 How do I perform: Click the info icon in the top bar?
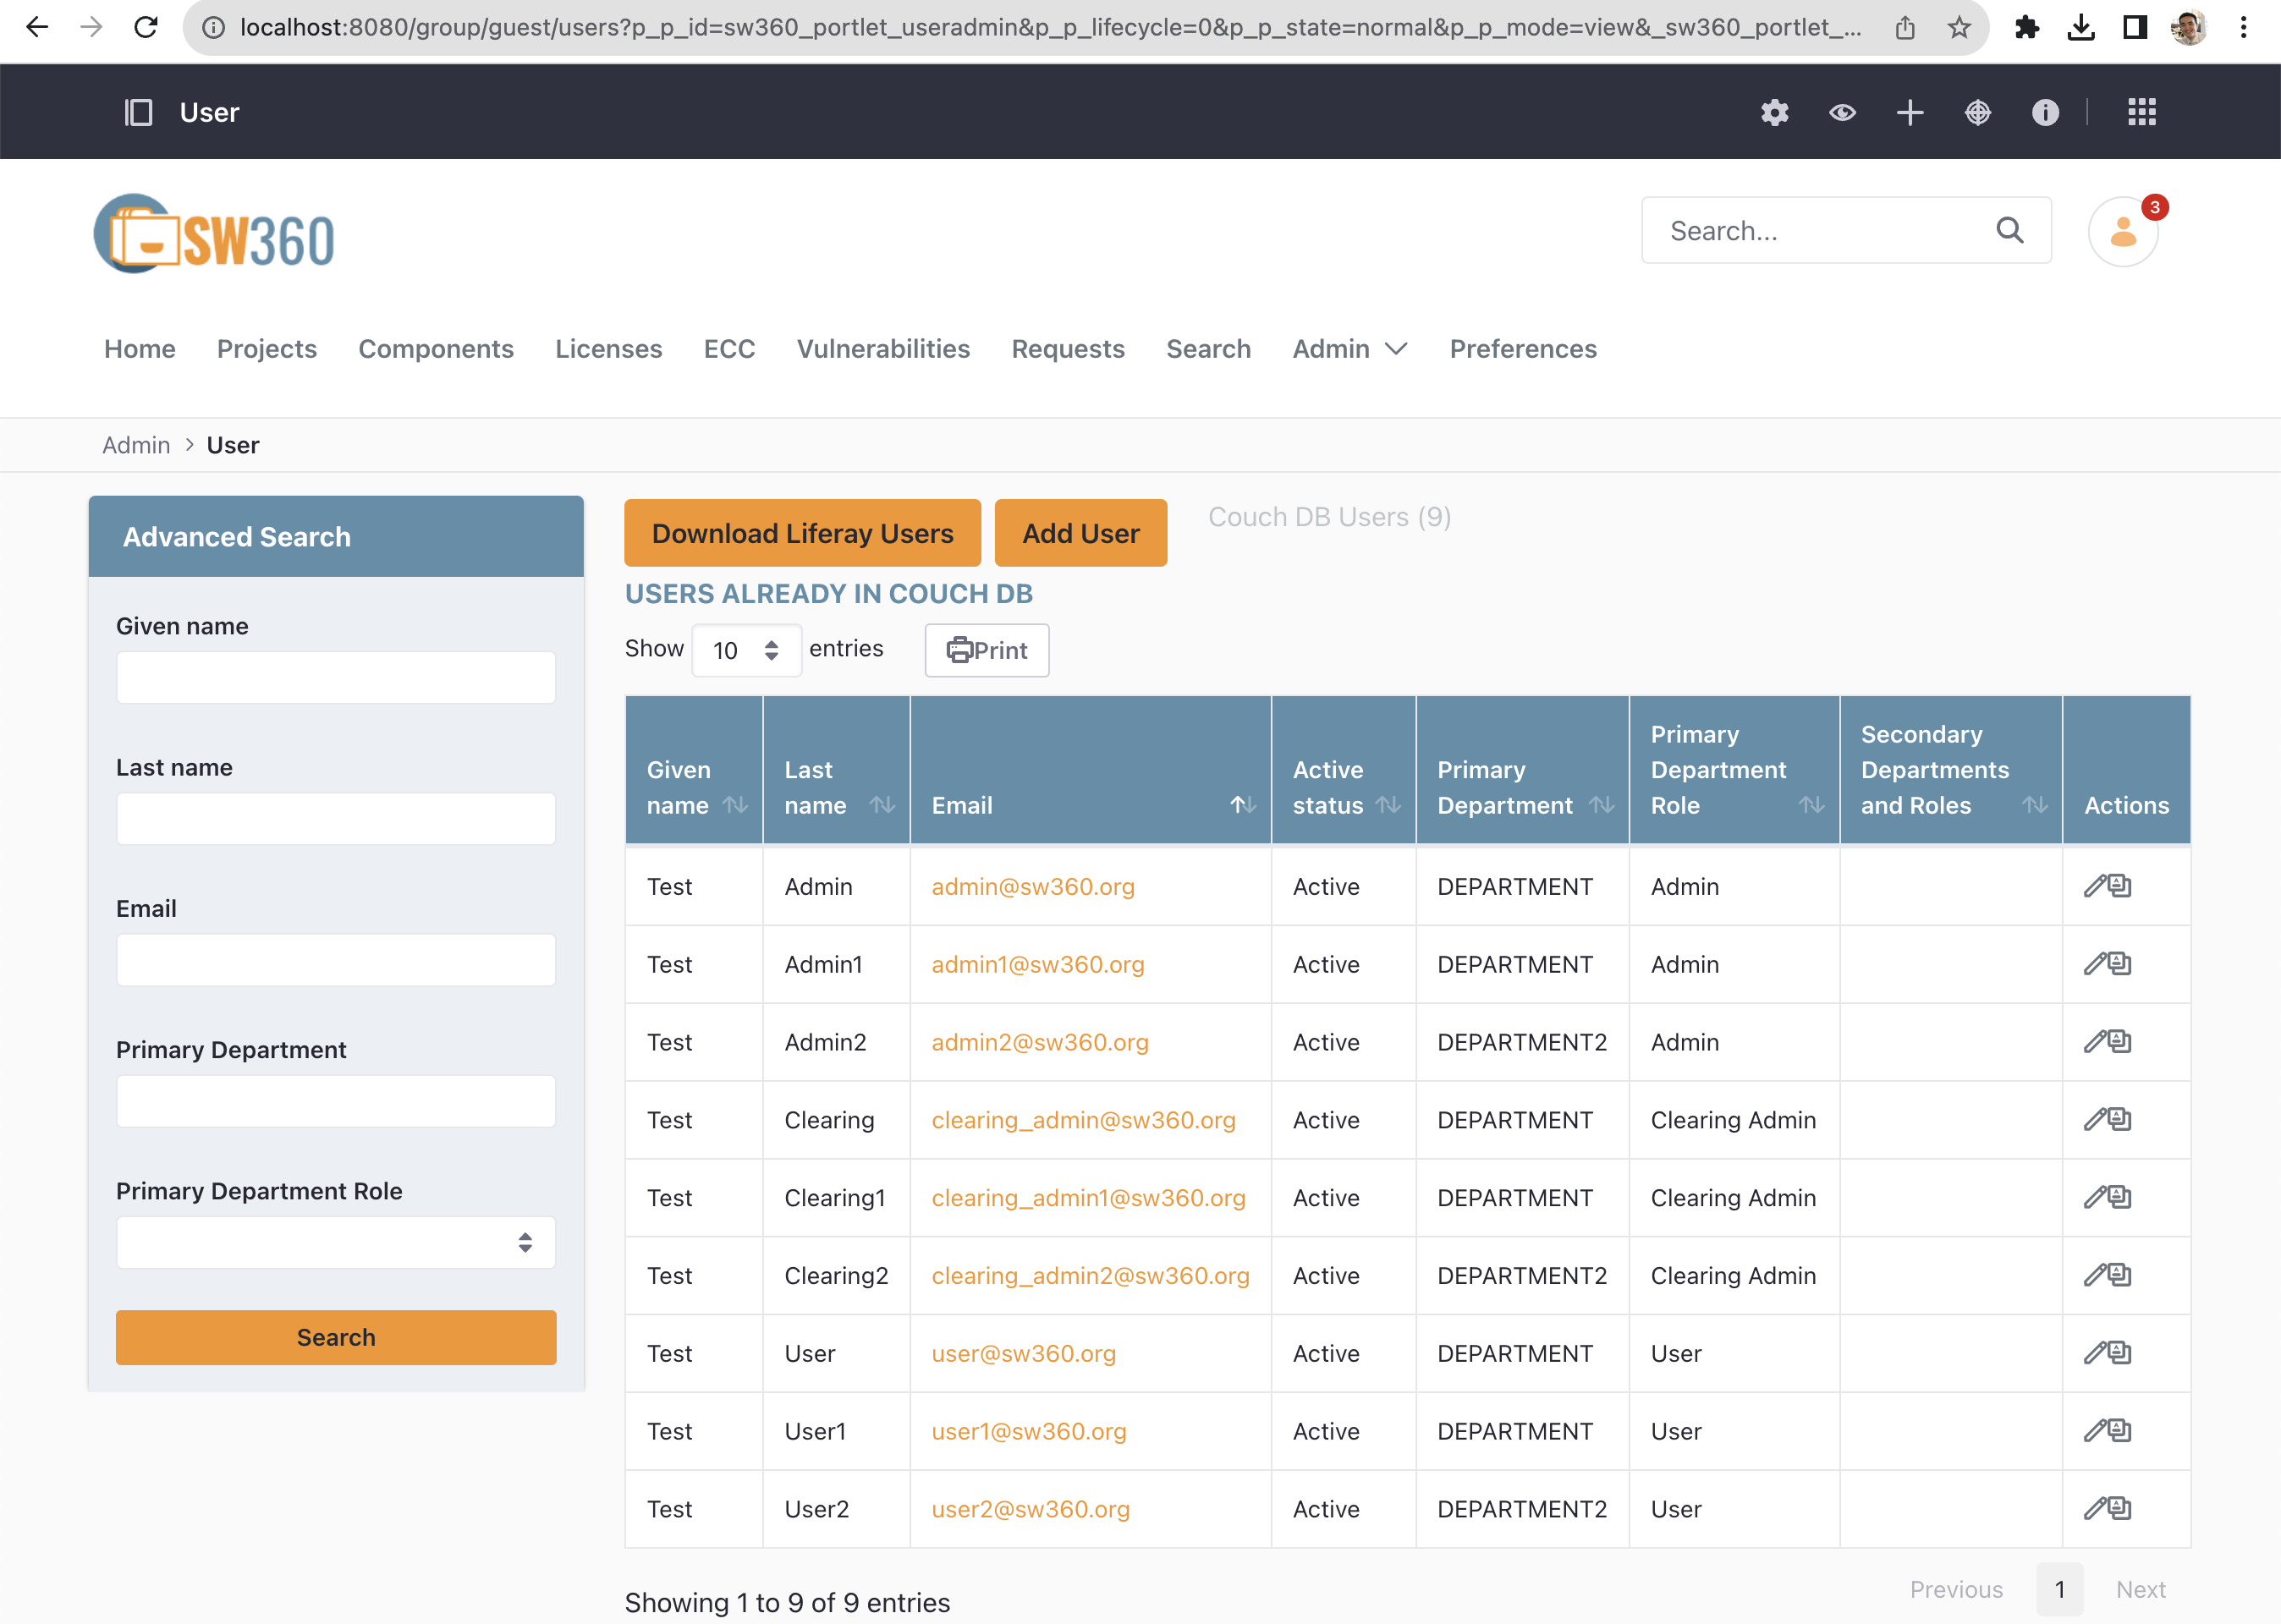pyautogui.click(x=2044, y=112)
